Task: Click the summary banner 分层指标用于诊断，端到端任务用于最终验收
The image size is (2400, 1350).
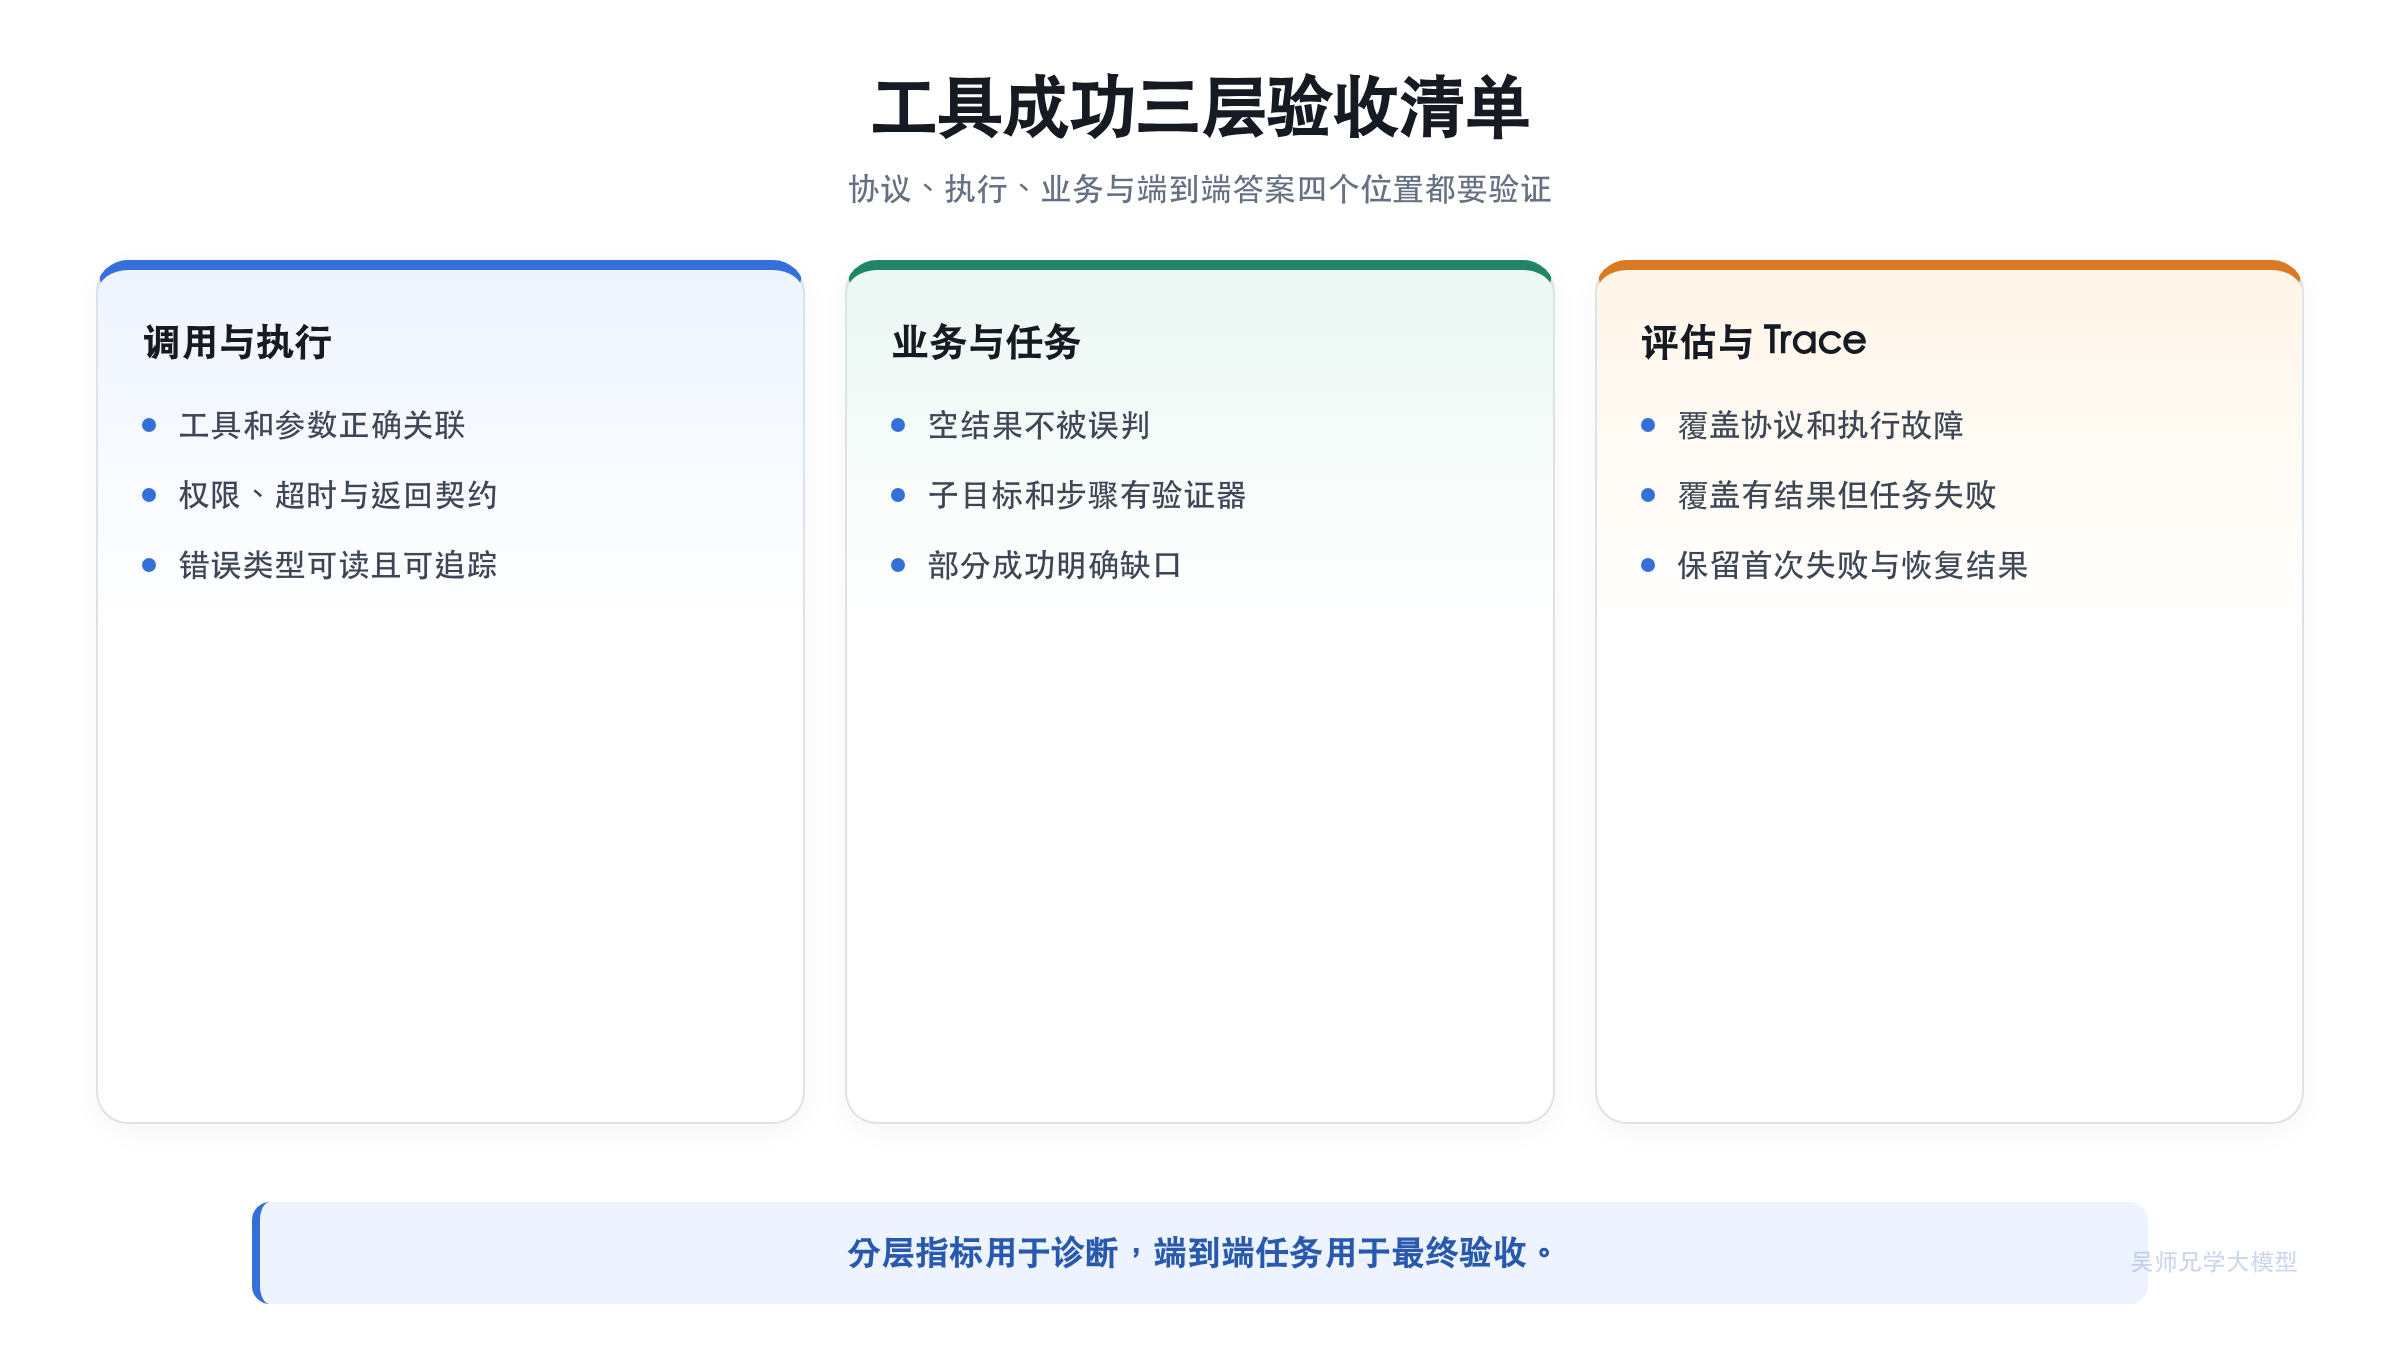Action: coord(1200,1253)
